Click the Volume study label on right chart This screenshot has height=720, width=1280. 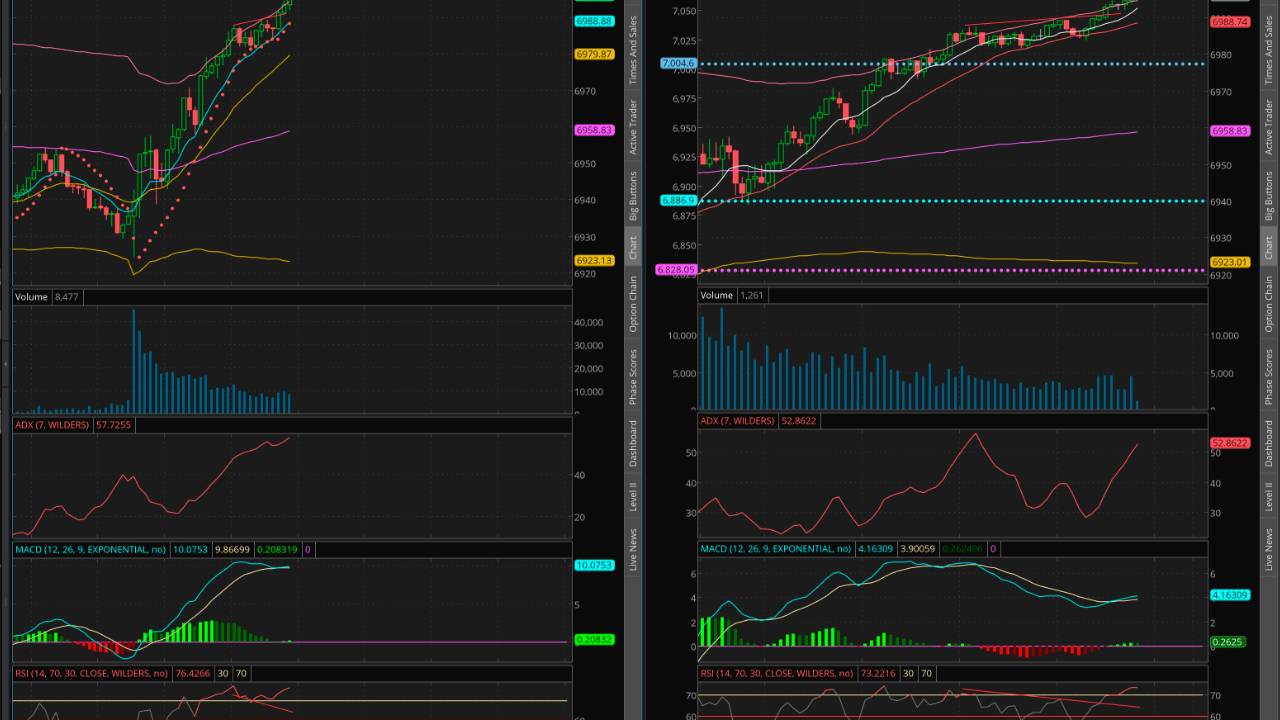(x=716, y=295)
